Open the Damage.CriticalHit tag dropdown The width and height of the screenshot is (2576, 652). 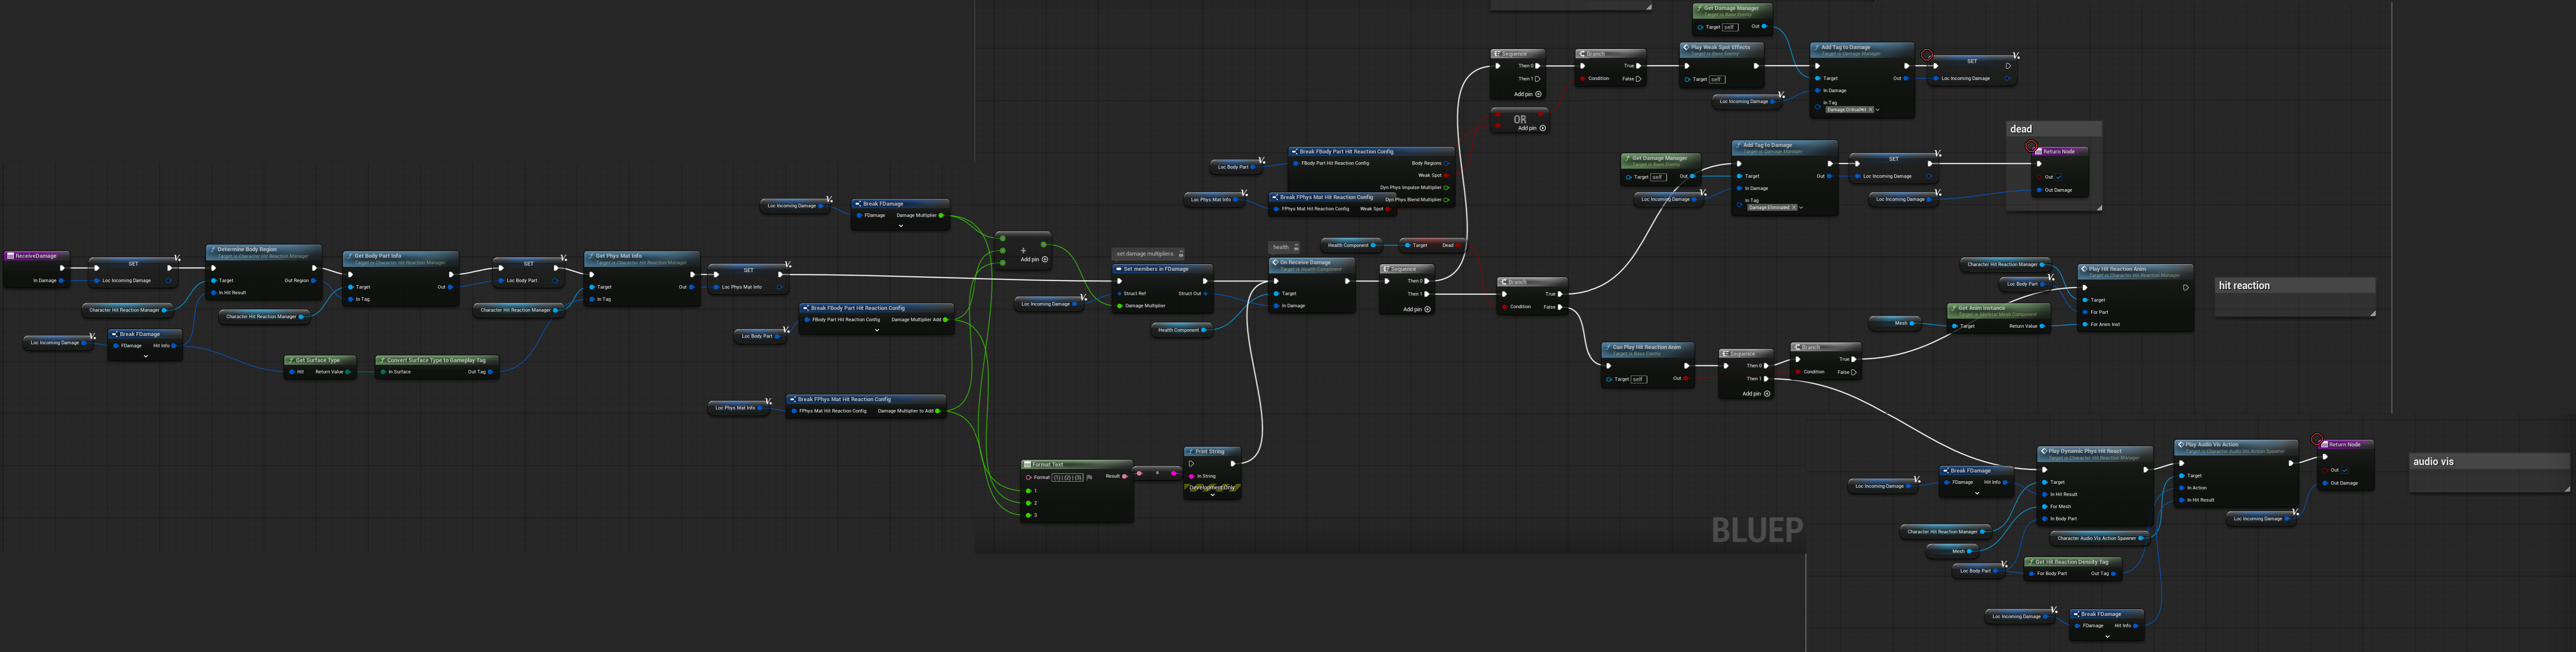pos(1877,110)
